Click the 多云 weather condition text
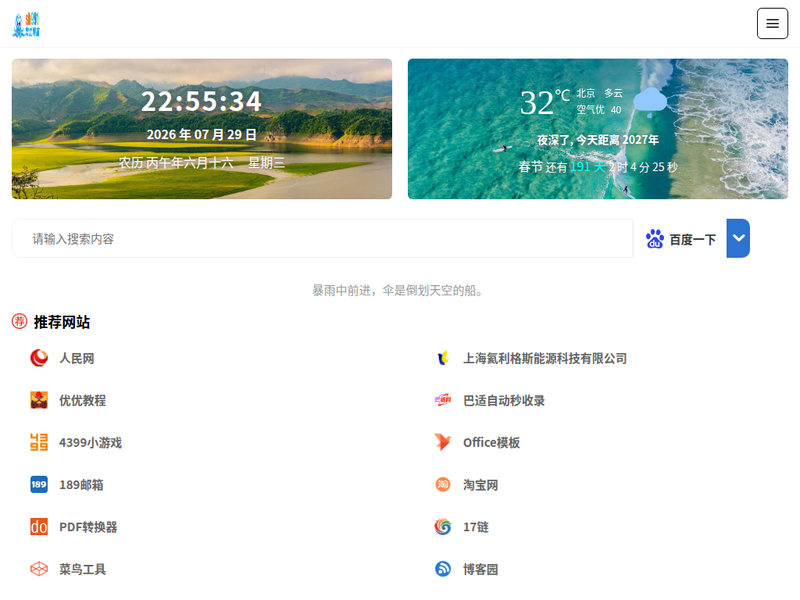 (x=614, y=93)
